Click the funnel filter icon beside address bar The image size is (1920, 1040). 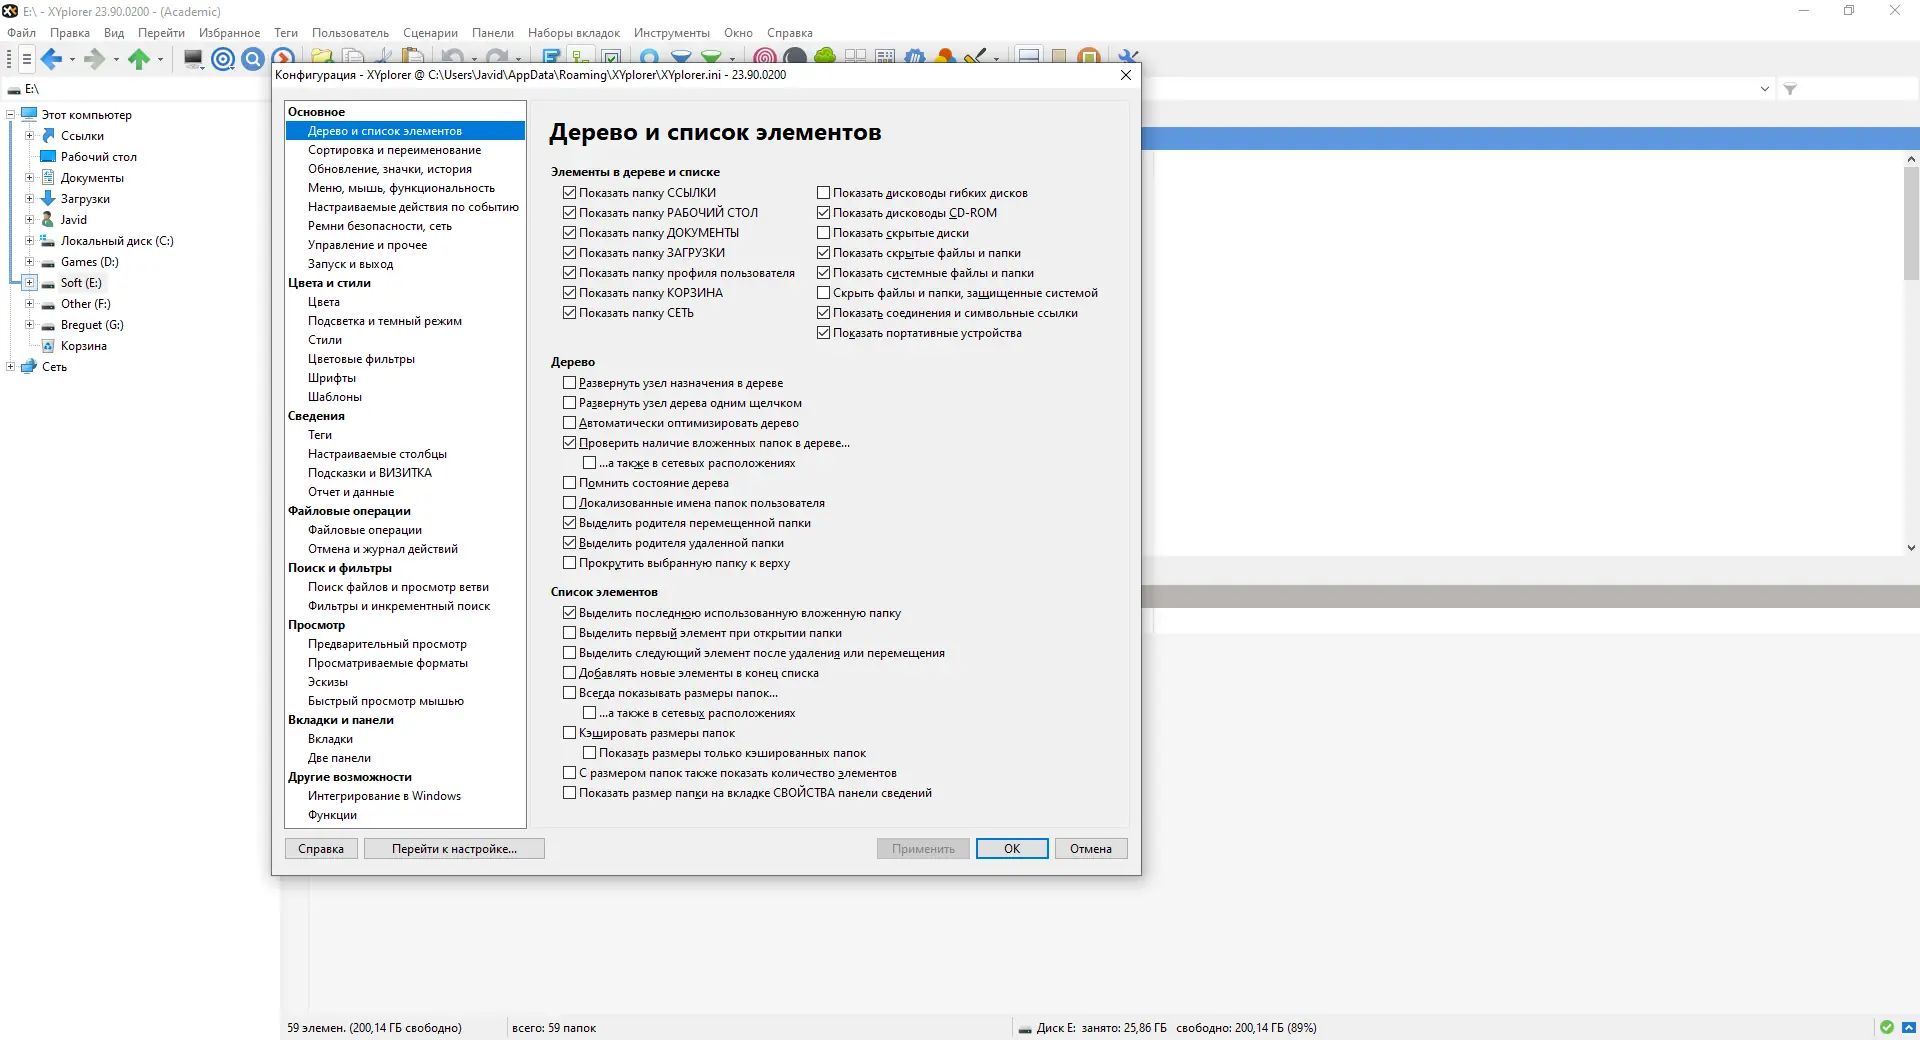[1790, 89]
